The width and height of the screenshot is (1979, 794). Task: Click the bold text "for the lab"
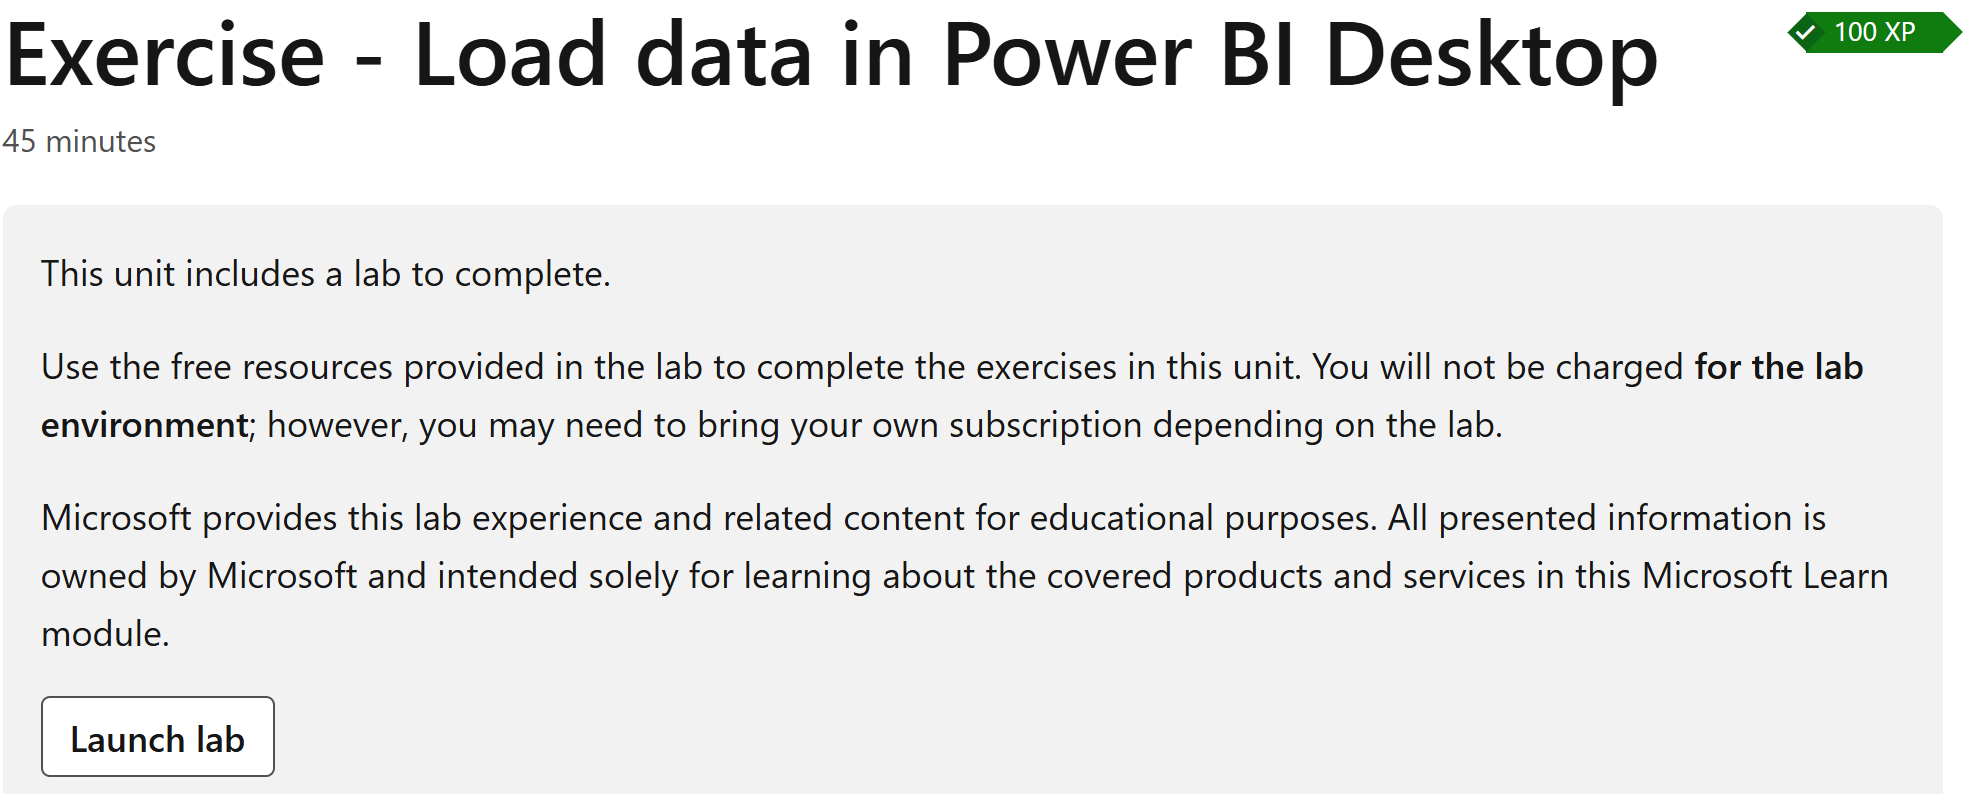point(1779,367)
